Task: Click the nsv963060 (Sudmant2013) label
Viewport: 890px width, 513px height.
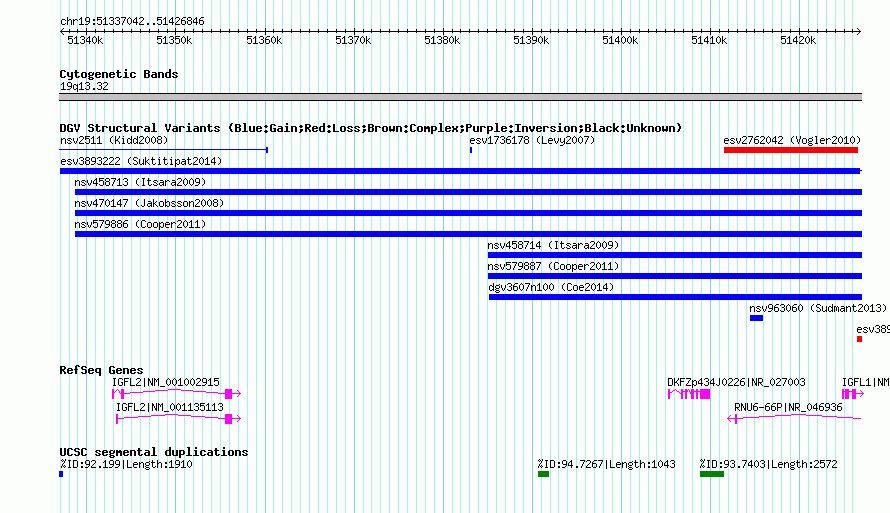Action: [x=818, y=308]
